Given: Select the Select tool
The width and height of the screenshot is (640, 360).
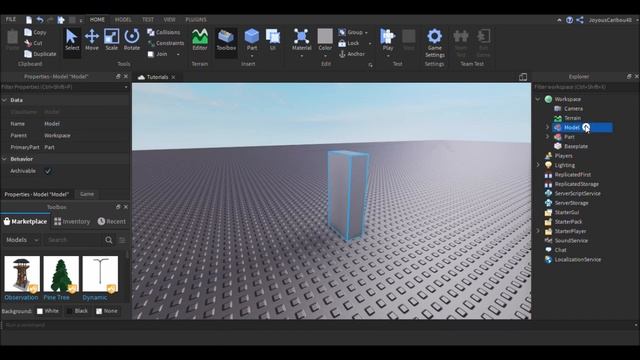Looking at the screenshot, I should 72,40.
